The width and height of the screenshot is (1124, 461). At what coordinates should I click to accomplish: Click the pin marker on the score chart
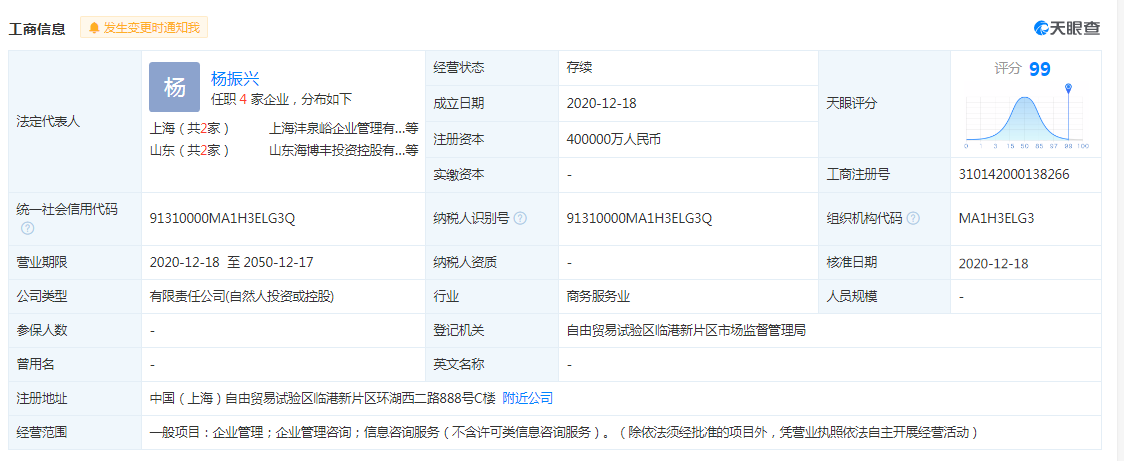(1069, 91)
